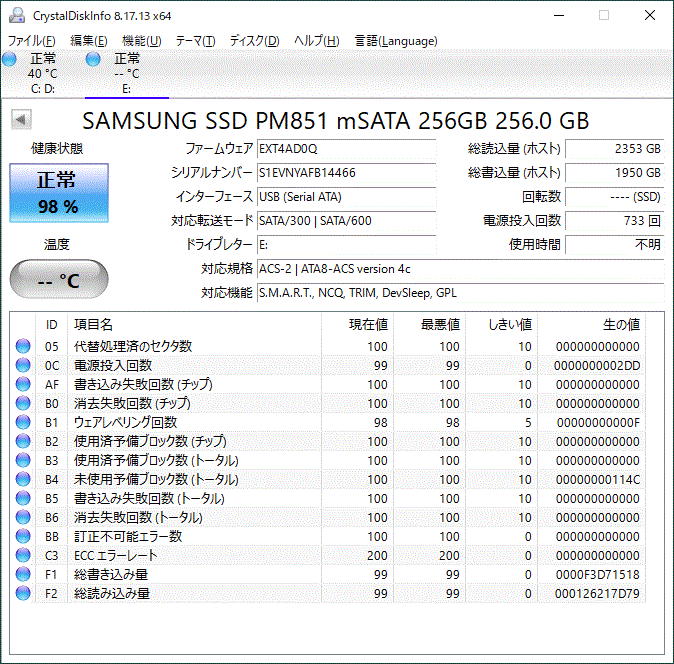Click raw value 00000000114C
Screen dimensions: 674x664
pyautogui.click(x=597, y=480)
